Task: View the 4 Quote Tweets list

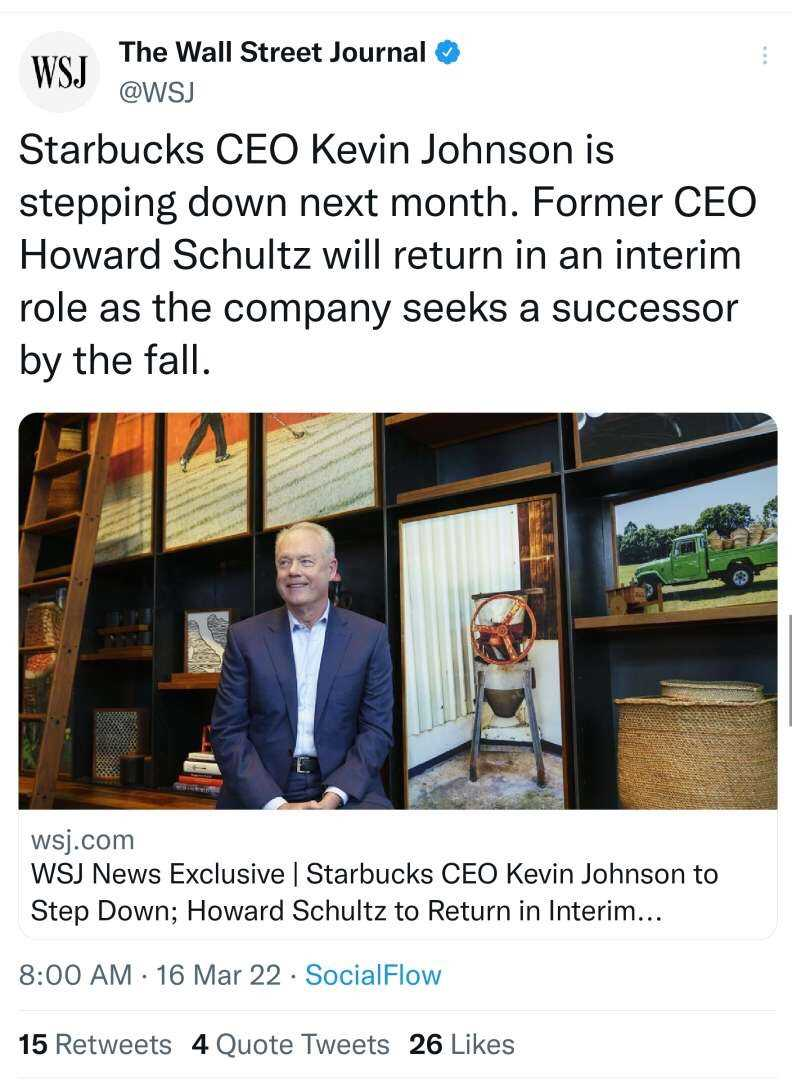Action: click(291, 1044)
